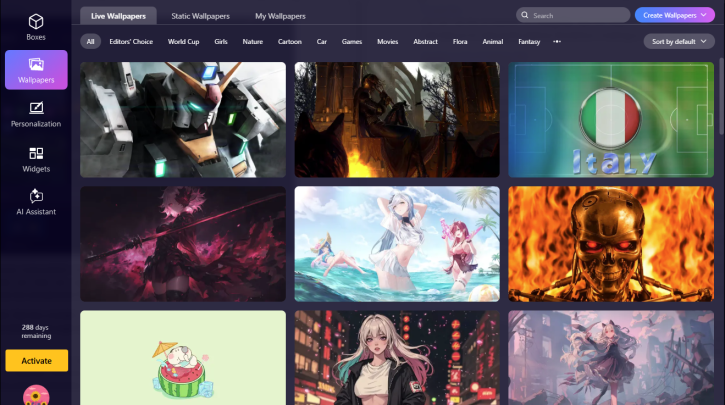Open the dark cathedral fire wallpaper thumbnail

[397, 120]
